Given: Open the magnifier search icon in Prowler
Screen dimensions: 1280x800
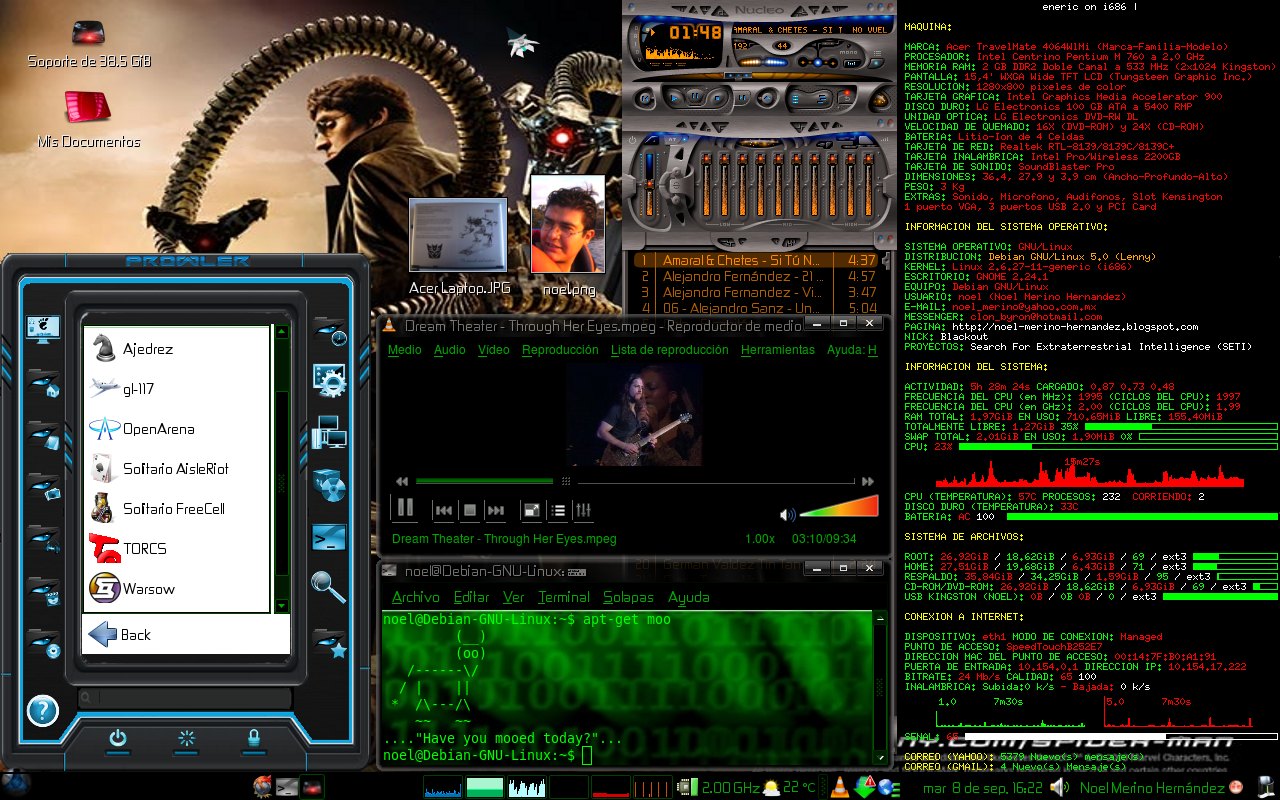Looking at the screenshot, I should click(329, 587).
